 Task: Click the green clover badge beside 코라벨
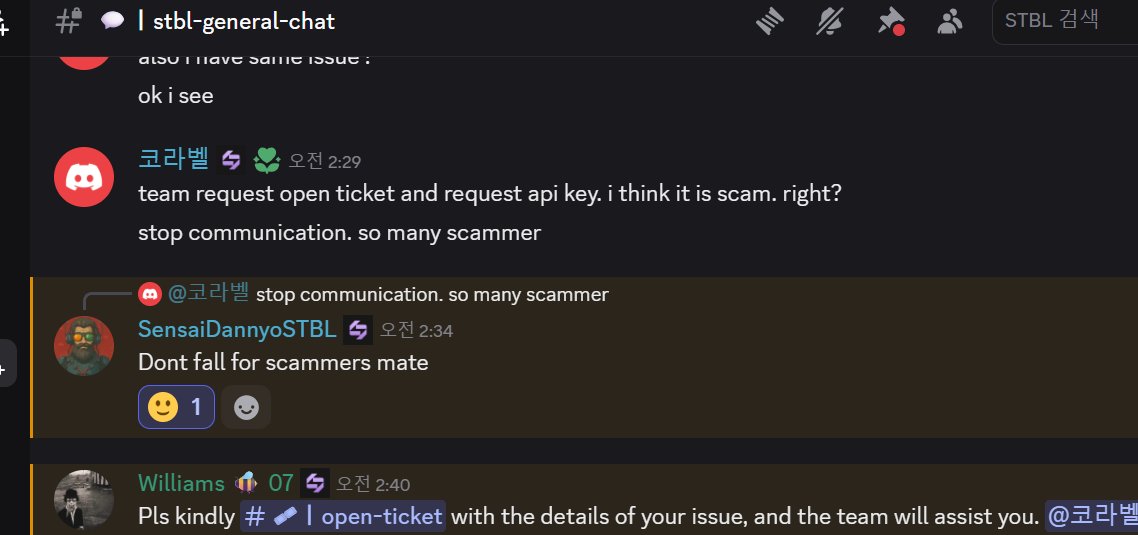click(x=265, y=159)
